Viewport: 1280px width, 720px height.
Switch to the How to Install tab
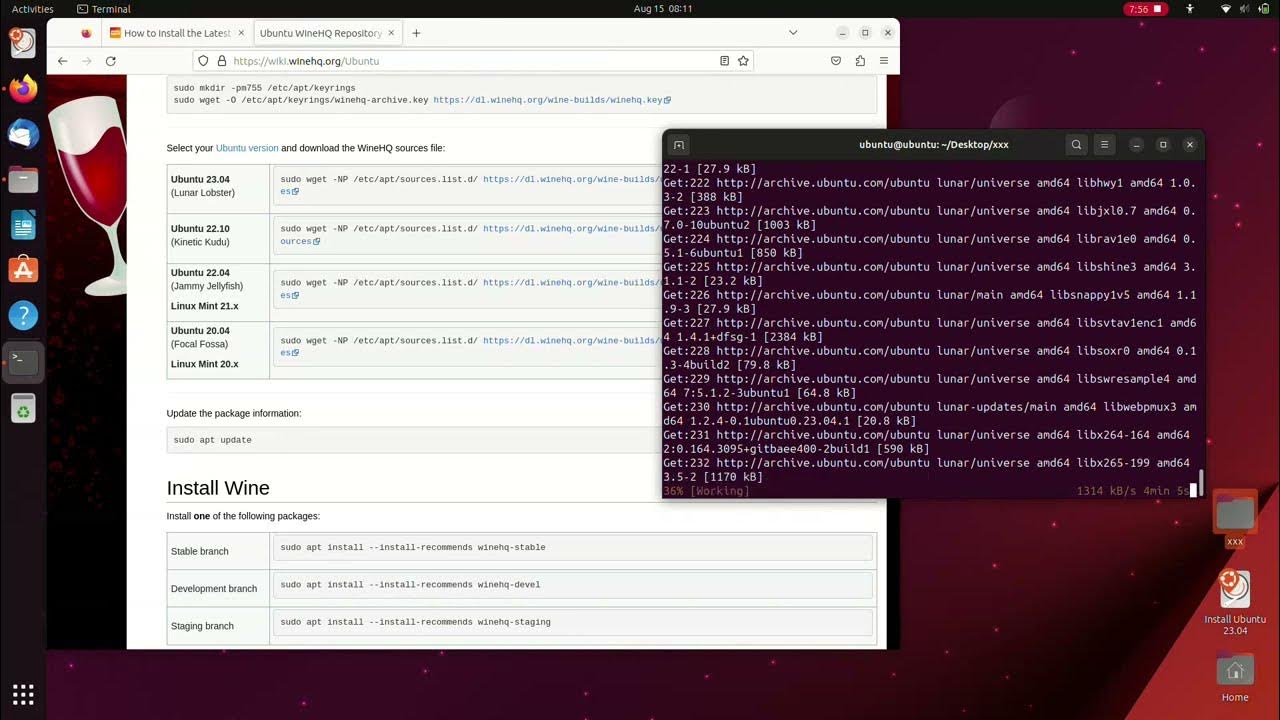tap(177, 33)
